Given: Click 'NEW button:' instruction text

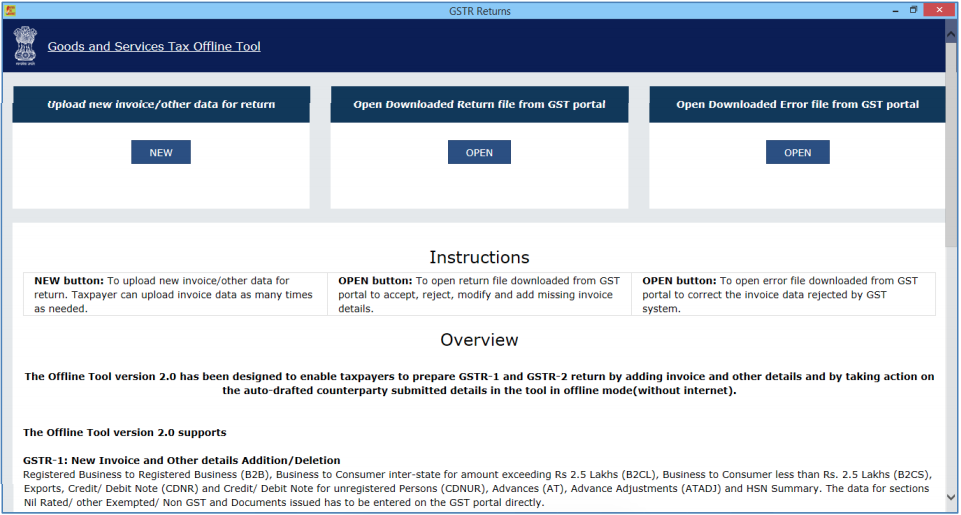Looking at the screenshot, I should pyautogui.click(x=69, y=281).
